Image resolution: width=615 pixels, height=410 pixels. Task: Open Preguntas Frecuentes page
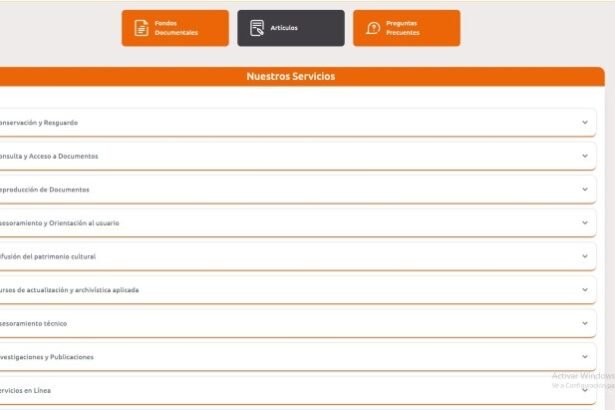[407, 28]
